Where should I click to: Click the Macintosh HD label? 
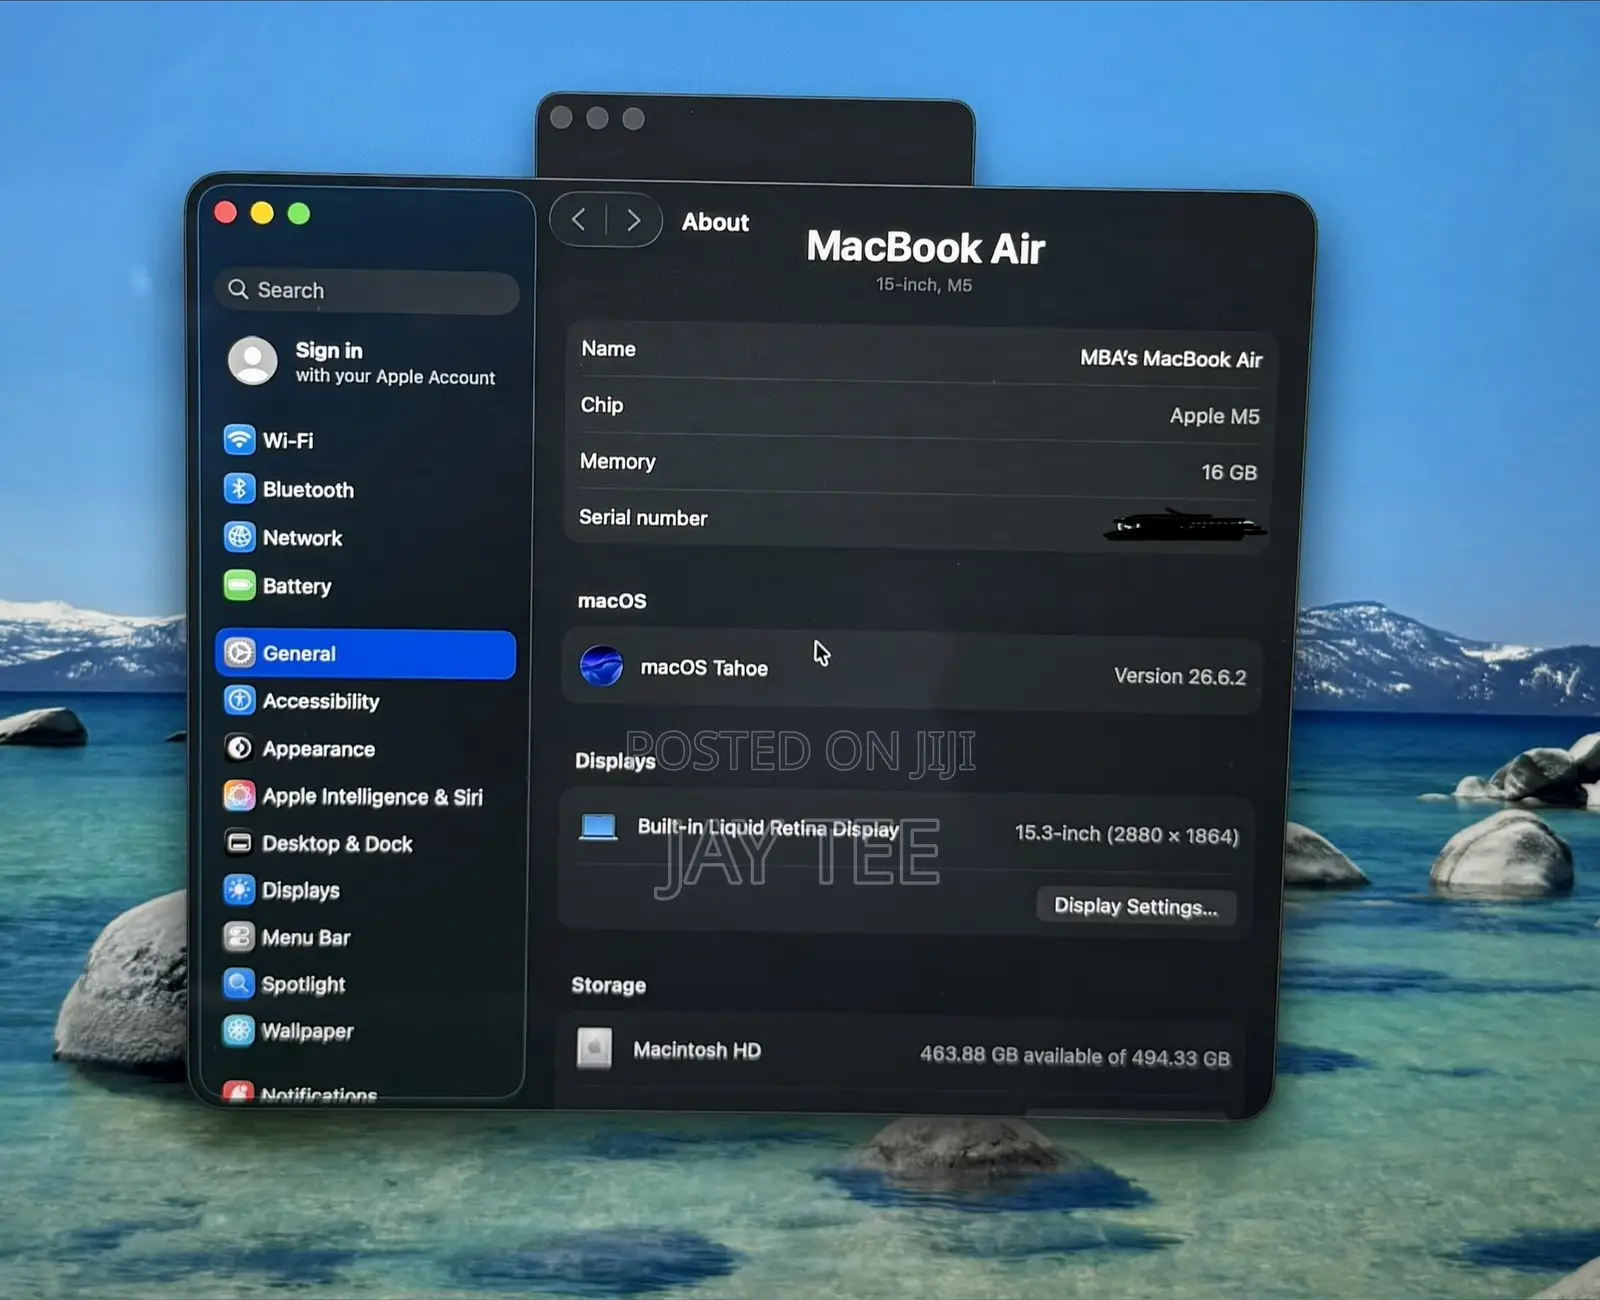(x=697, y=1050)
